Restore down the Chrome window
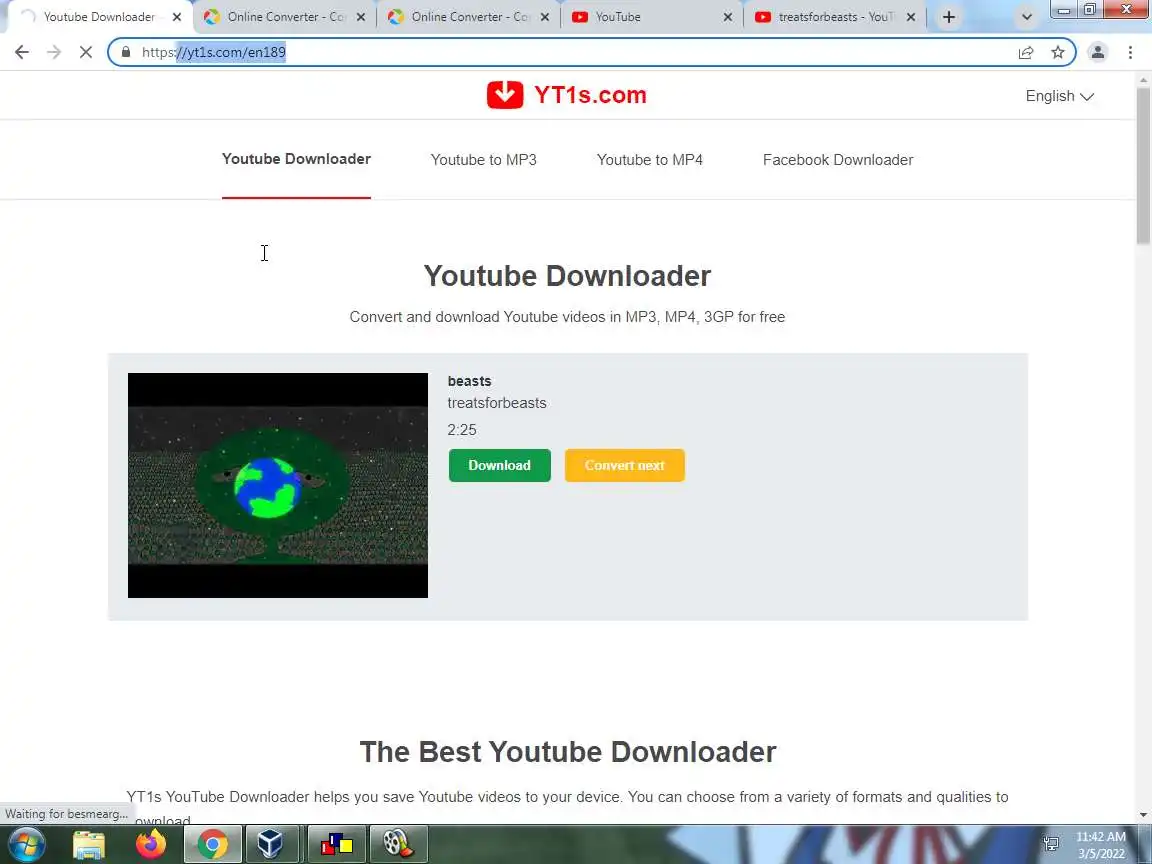The image size is (1152, 864). 1090,10
